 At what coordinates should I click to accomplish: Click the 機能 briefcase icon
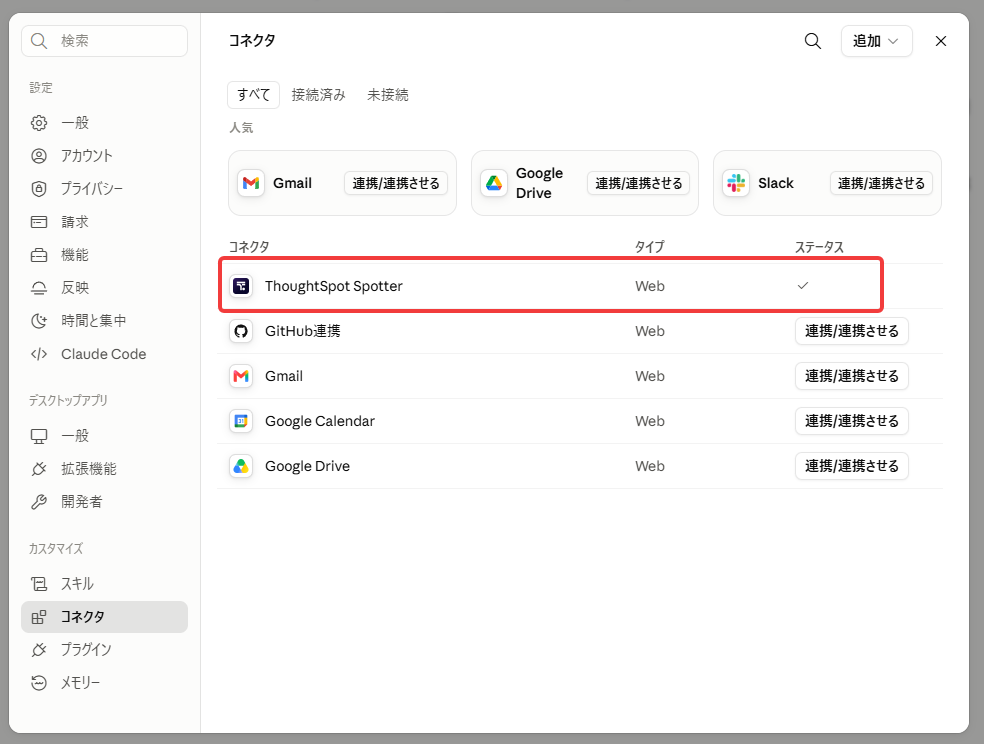(39, 255)
